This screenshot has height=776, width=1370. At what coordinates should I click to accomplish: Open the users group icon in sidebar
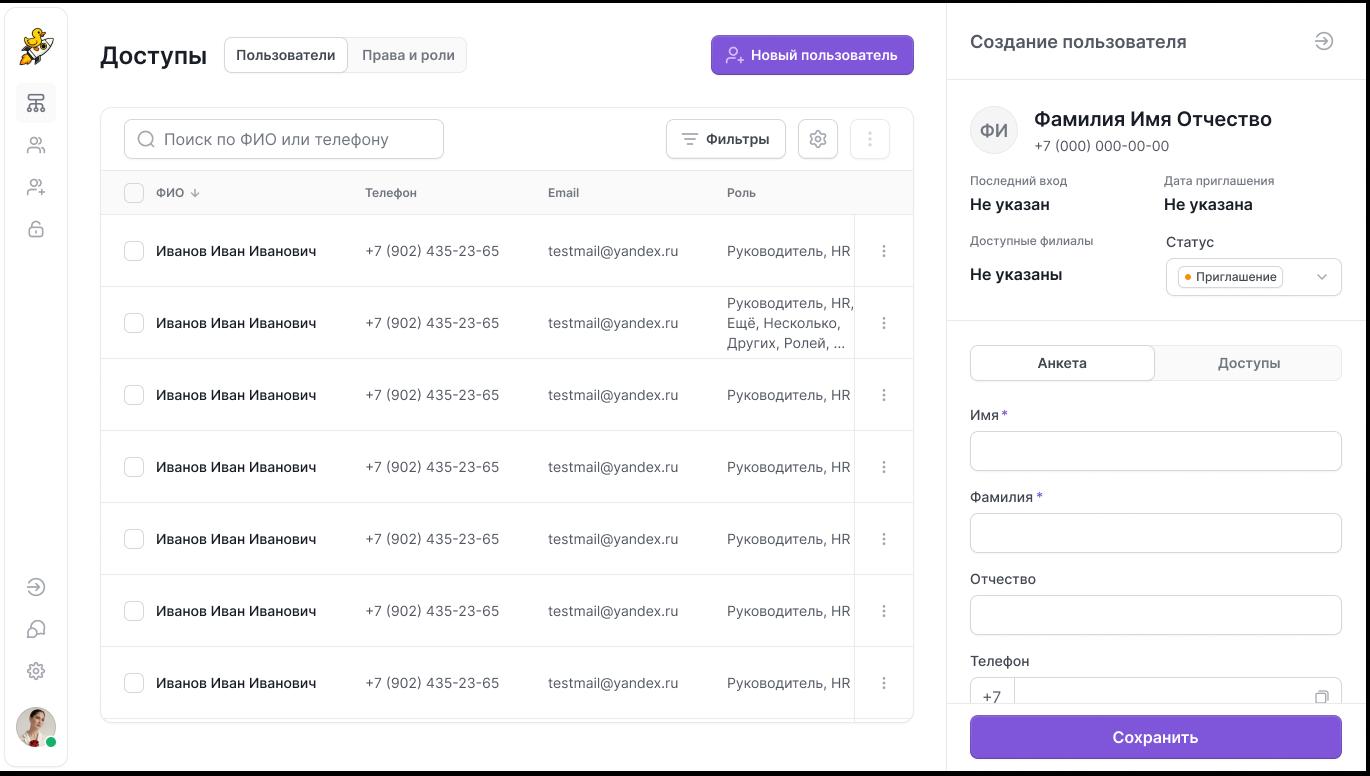(x=36, y=146)
